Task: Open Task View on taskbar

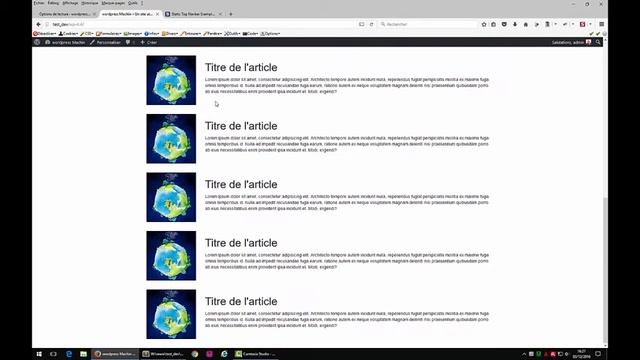Action: pos(53,354)
